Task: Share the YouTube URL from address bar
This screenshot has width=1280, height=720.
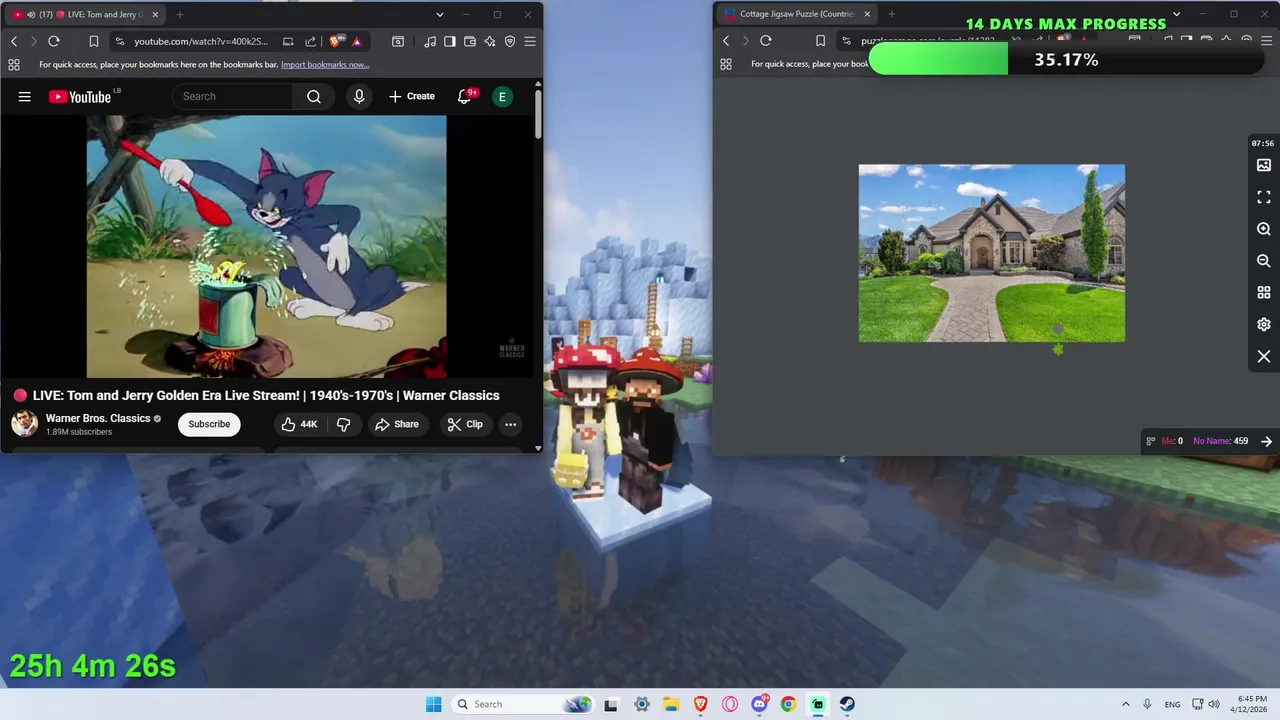Action: coord(310,41)
